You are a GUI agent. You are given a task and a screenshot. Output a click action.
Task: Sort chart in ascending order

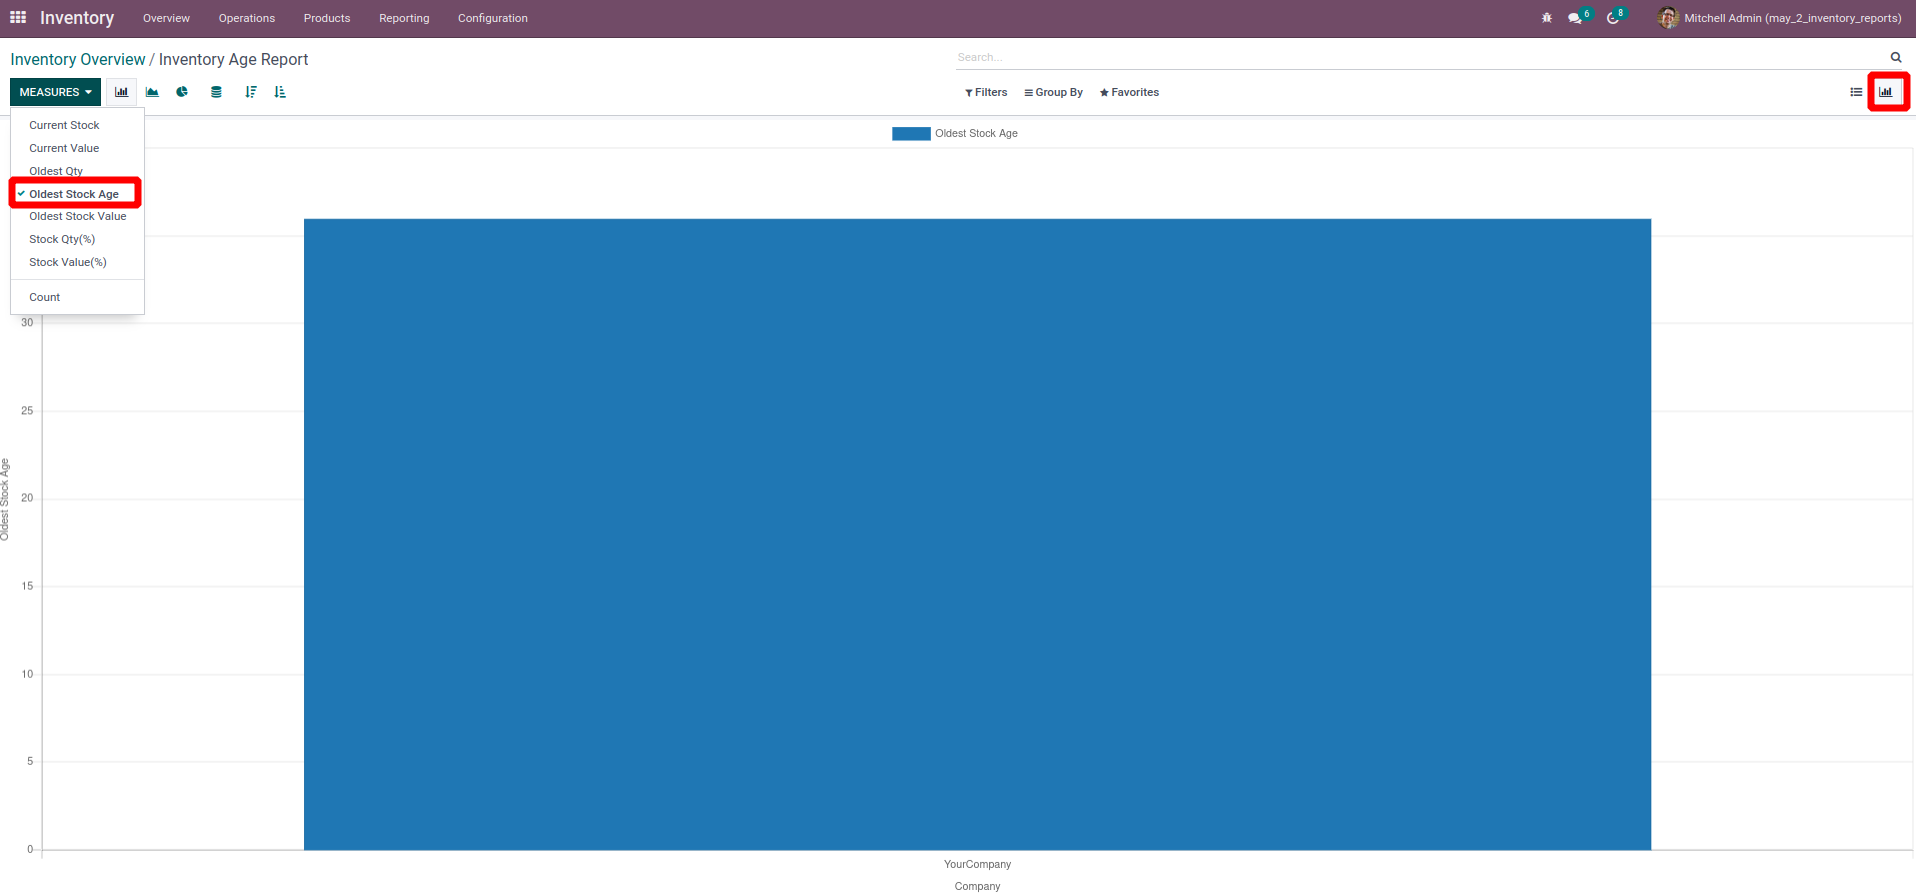click(x=280, y=92)
